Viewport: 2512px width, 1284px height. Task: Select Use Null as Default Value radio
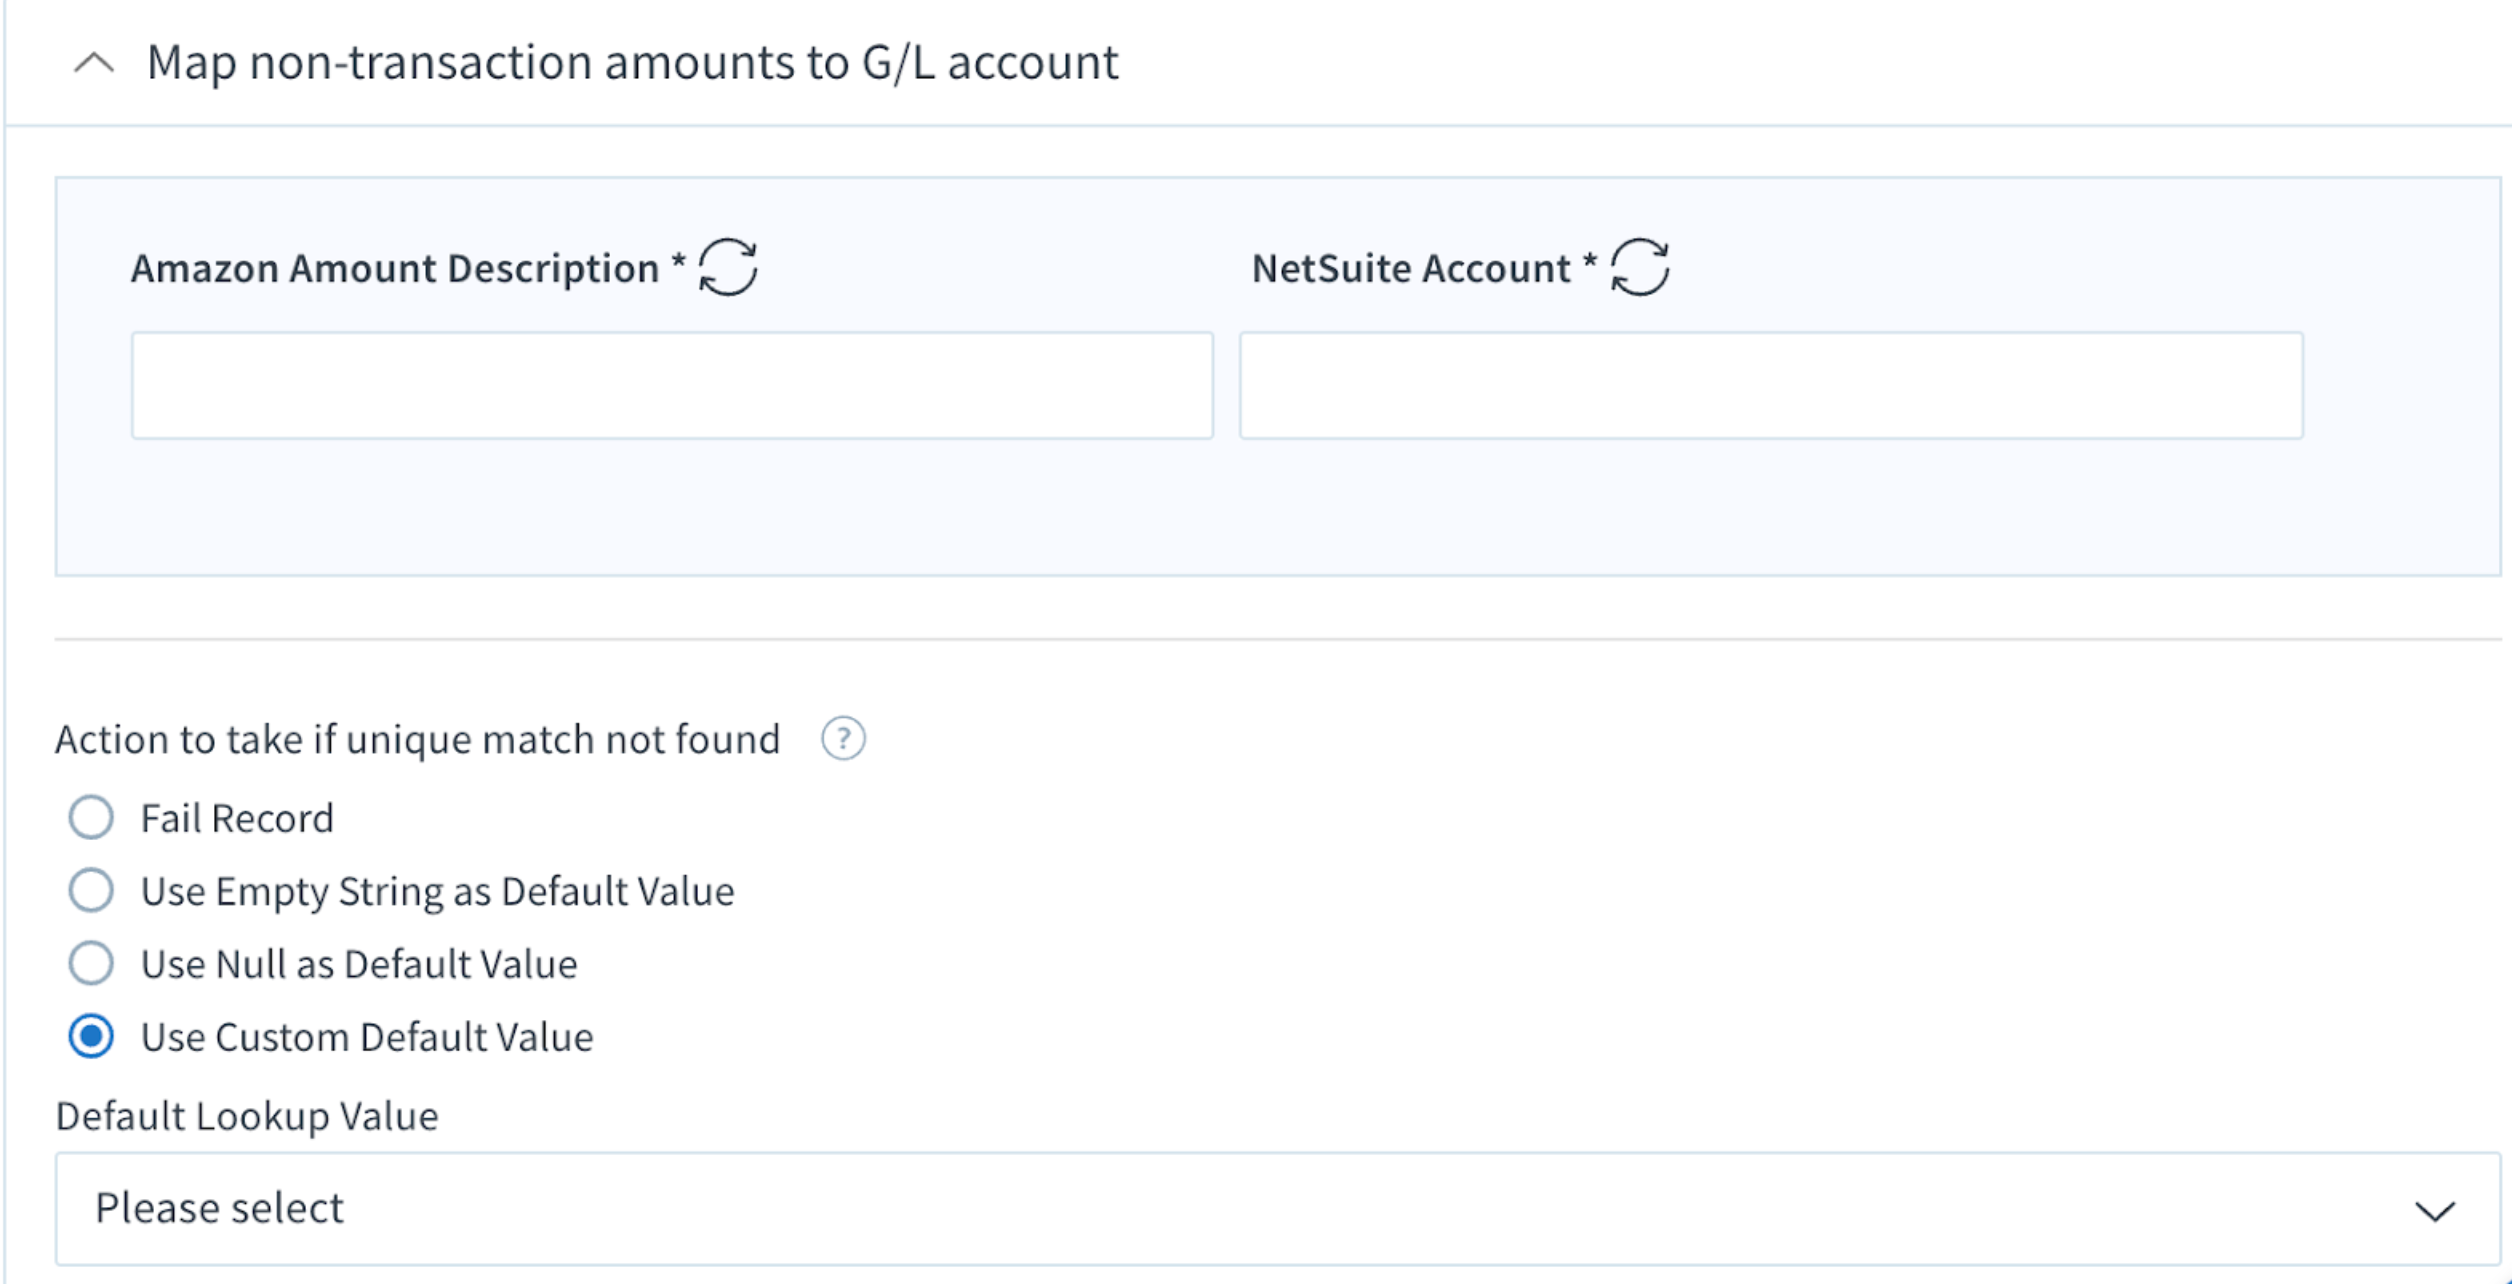click(x=91, y=963)
